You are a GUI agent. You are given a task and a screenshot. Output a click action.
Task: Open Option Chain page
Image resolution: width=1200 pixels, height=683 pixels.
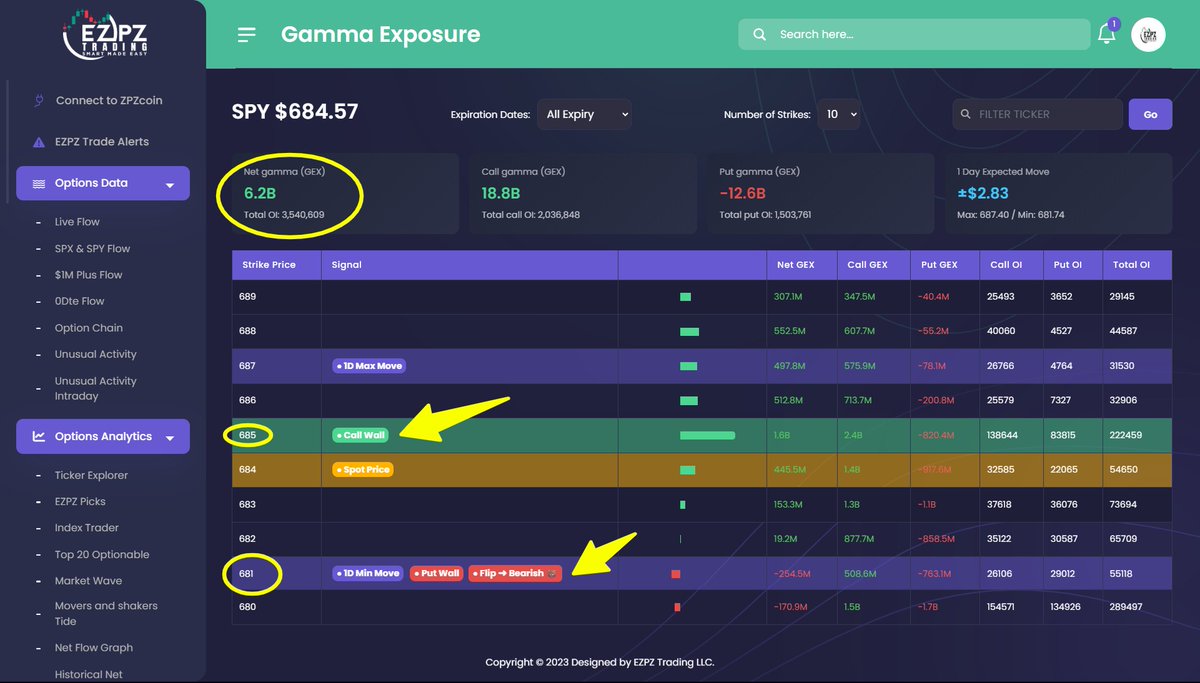tap(89, 328)
